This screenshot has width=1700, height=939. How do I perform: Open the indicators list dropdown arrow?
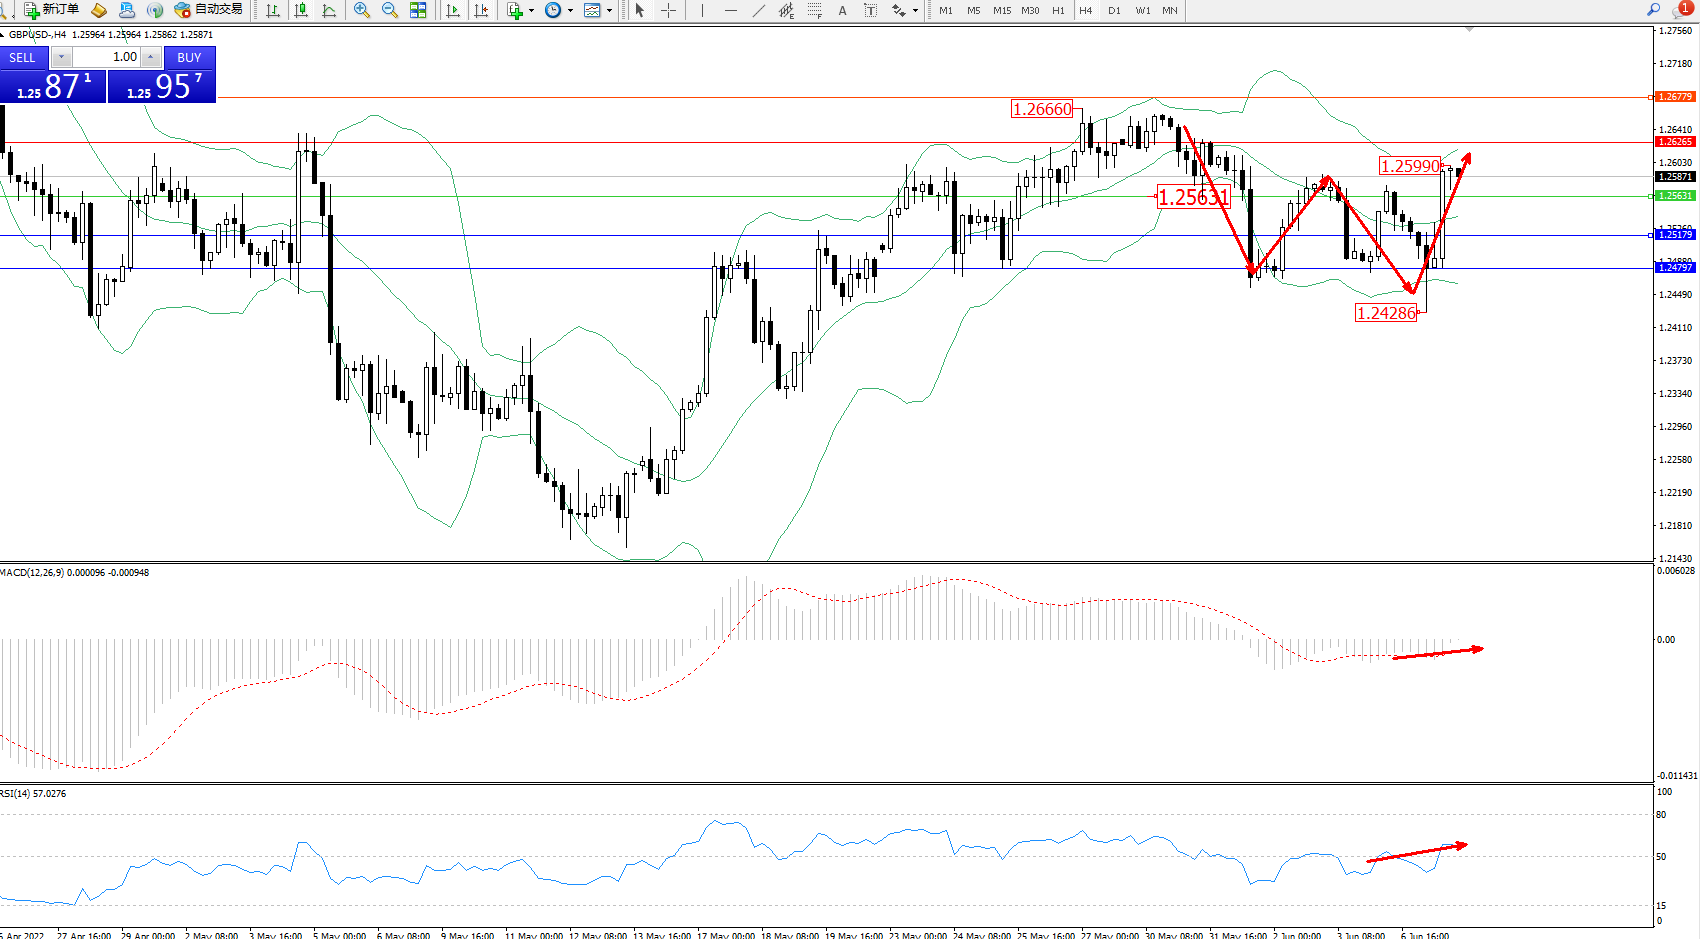coord(531,10)
